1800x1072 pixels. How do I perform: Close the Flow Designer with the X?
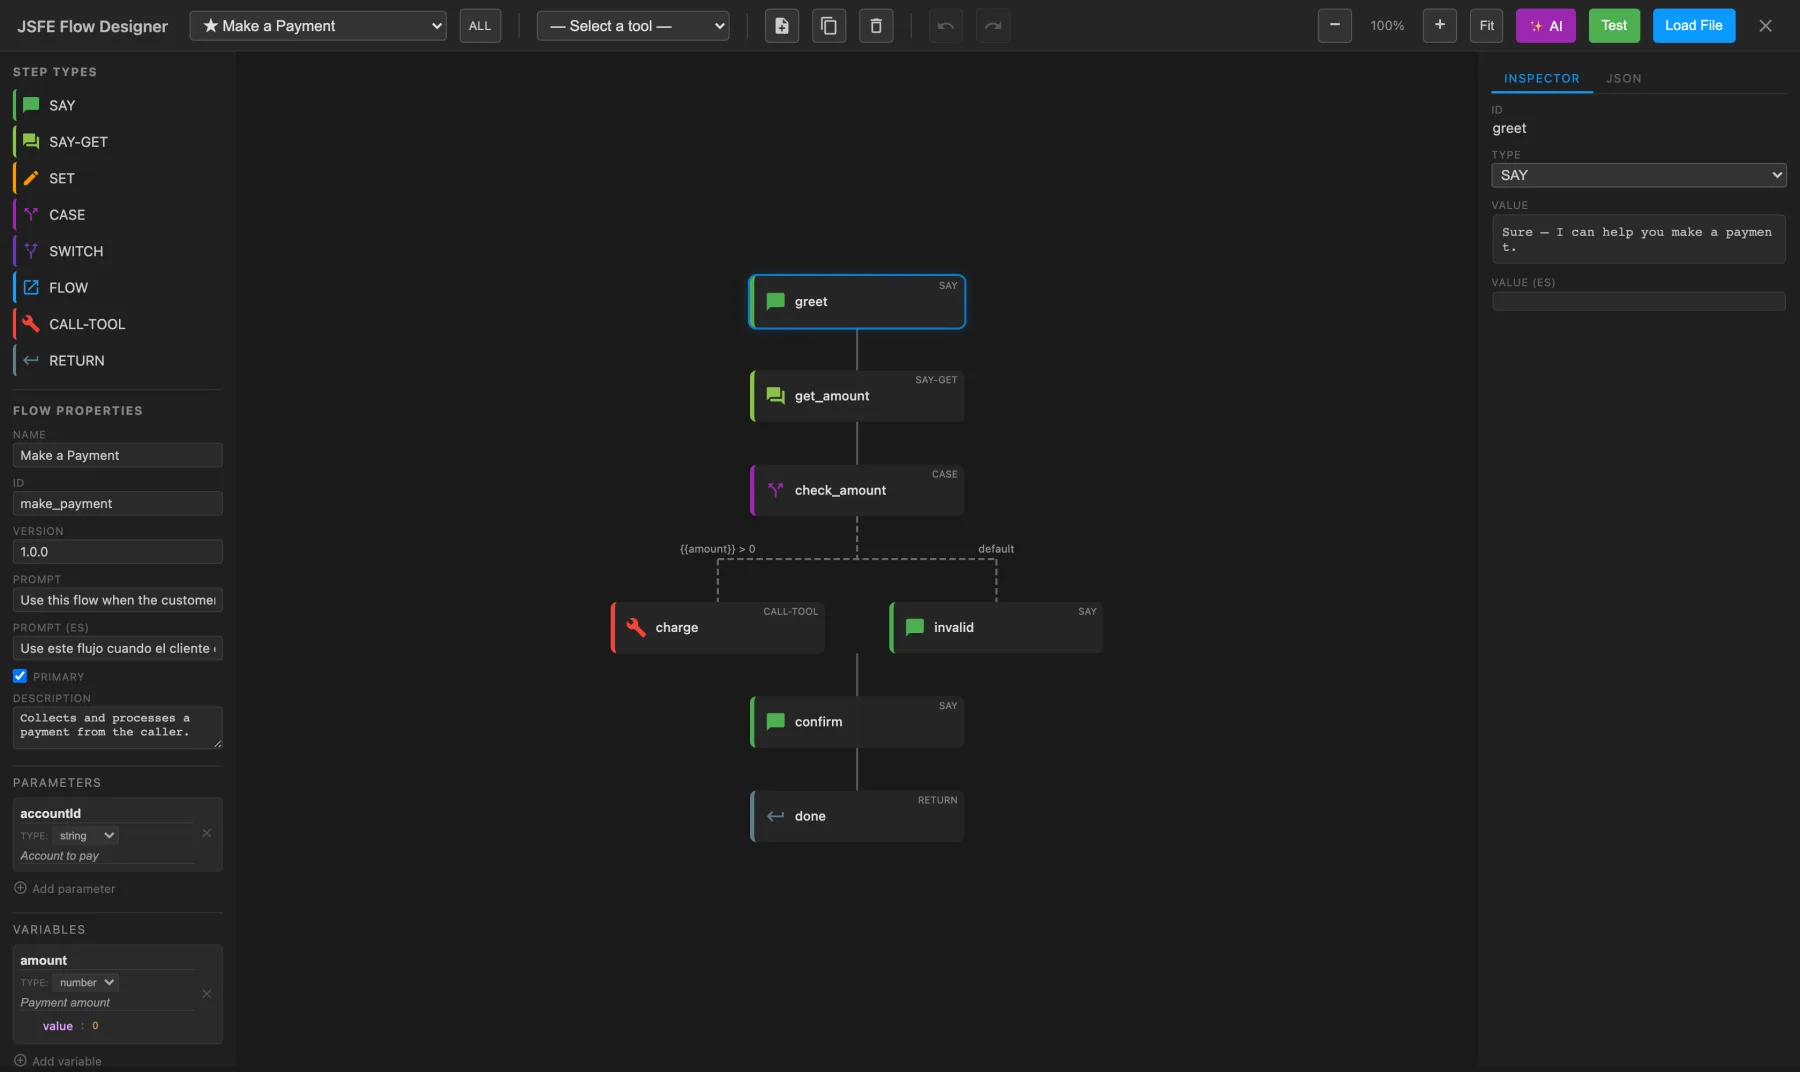(1766, 26)
